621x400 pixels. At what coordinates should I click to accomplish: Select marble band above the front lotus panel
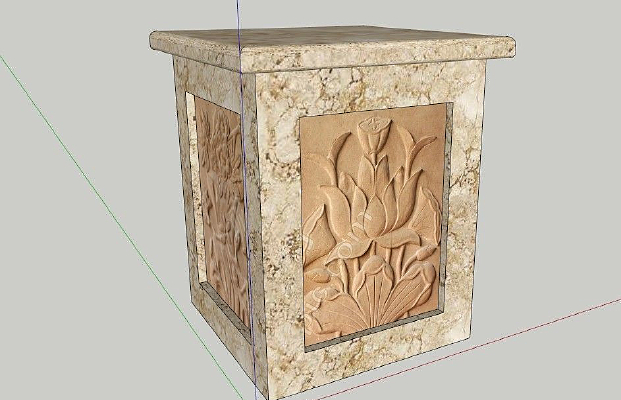[370, 90]
